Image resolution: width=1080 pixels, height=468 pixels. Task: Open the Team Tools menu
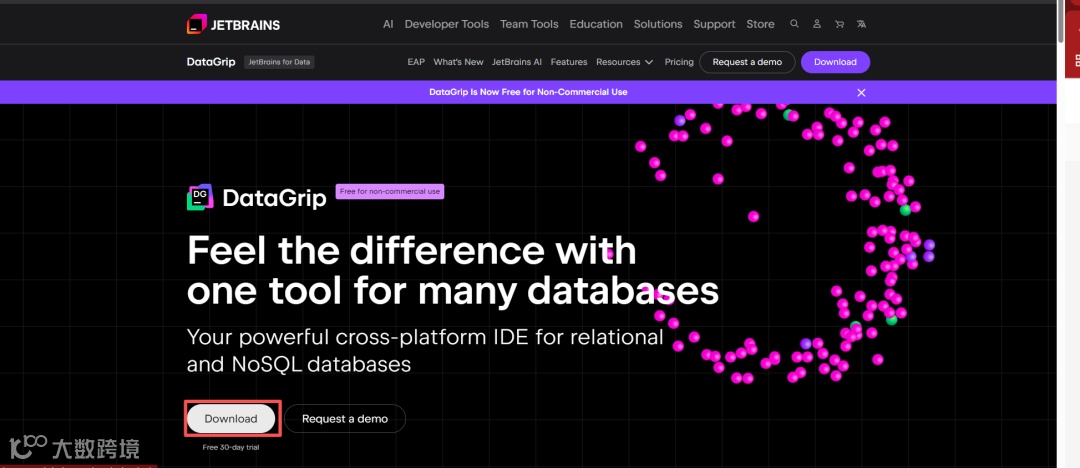(x=529, y=24)
